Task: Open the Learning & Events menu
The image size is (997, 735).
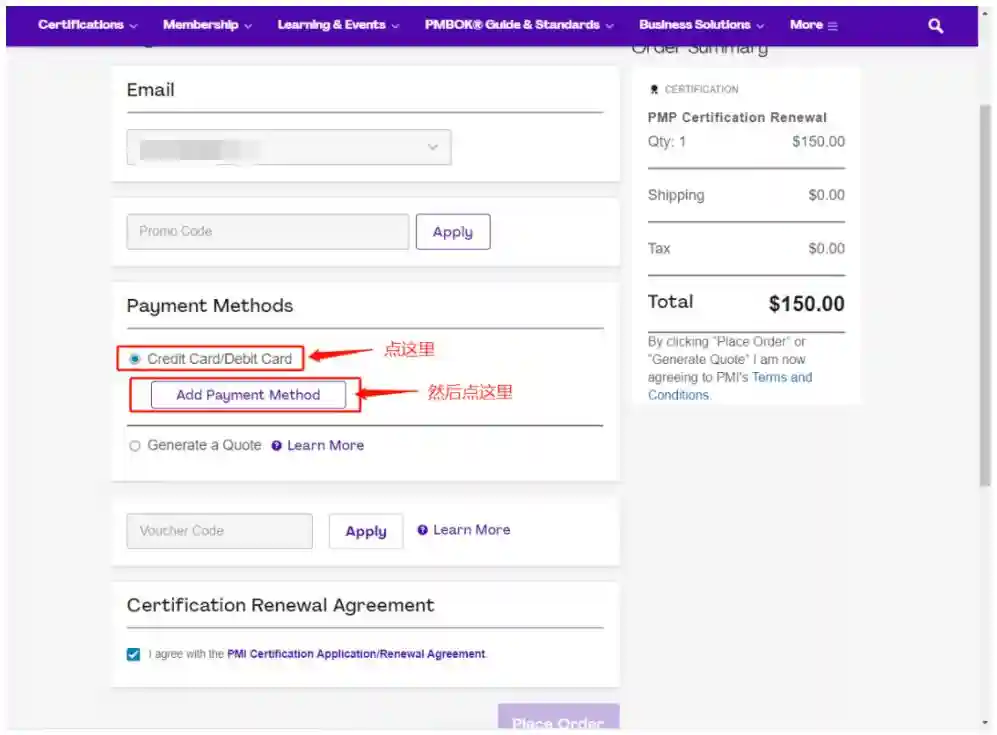Action: (338, 25)
